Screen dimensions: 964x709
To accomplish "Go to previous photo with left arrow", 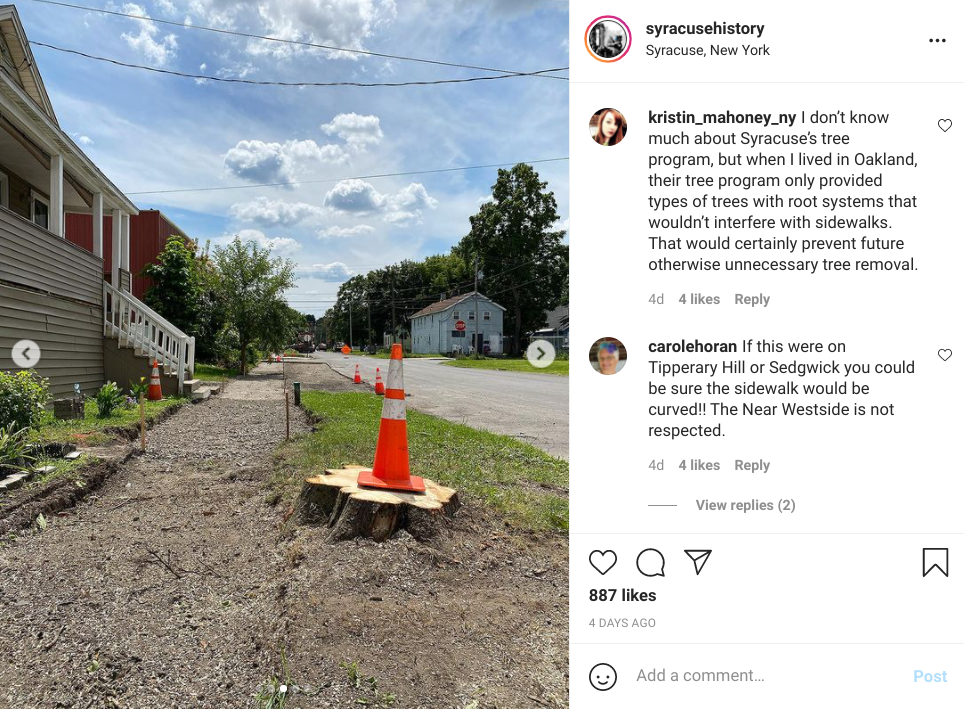I will click(x=26, y=354).
